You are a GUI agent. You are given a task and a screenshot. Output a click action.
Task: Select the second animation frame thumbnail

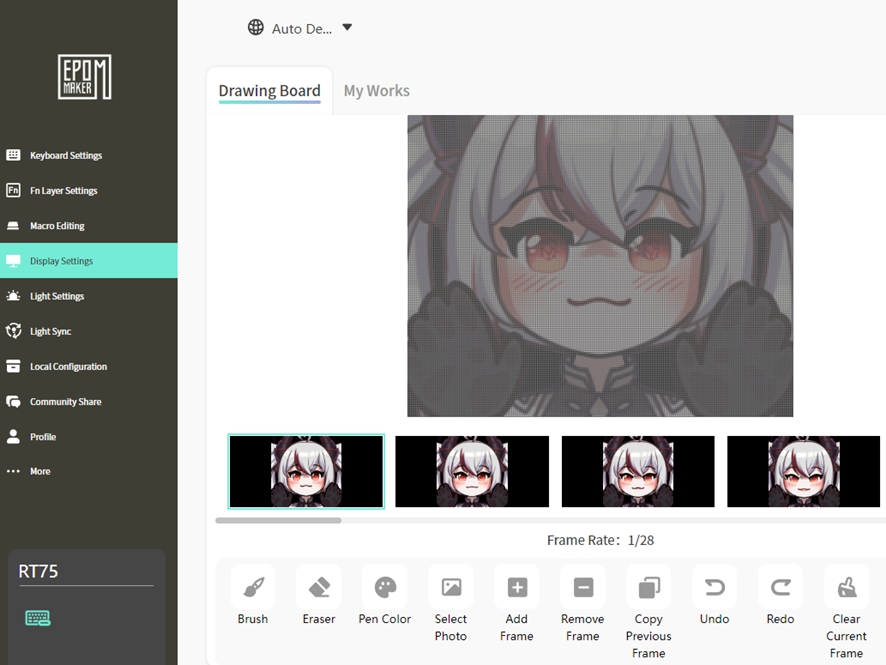tap(472, 471)
